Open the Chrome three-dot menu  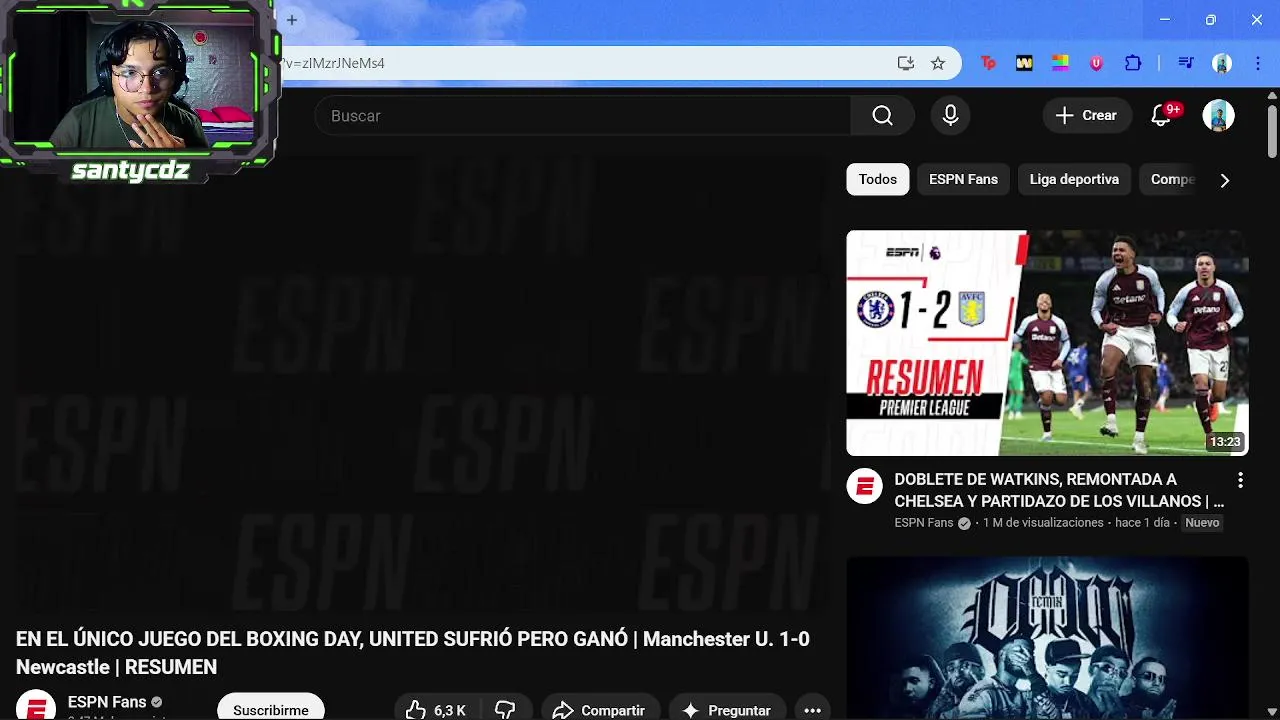tap(1258, 63)
